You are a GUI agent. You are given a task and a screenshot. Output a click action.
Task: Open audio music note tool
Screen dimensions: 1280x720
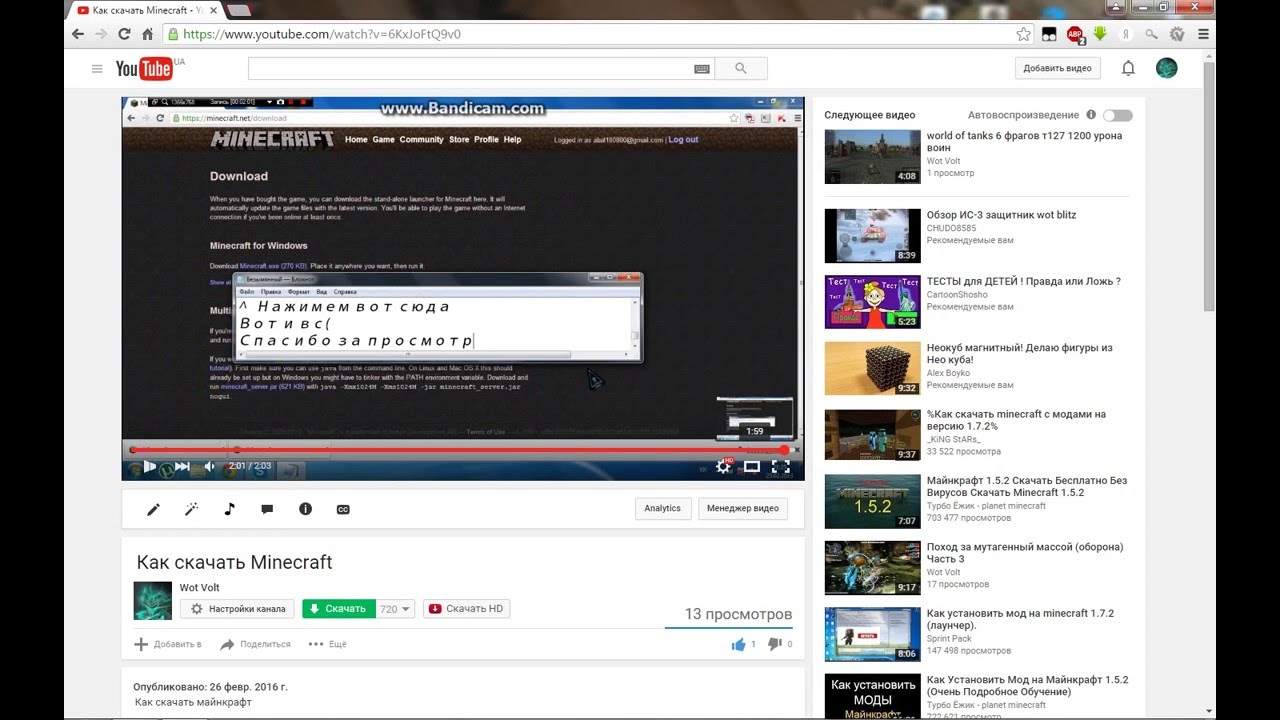pos(229,509)
